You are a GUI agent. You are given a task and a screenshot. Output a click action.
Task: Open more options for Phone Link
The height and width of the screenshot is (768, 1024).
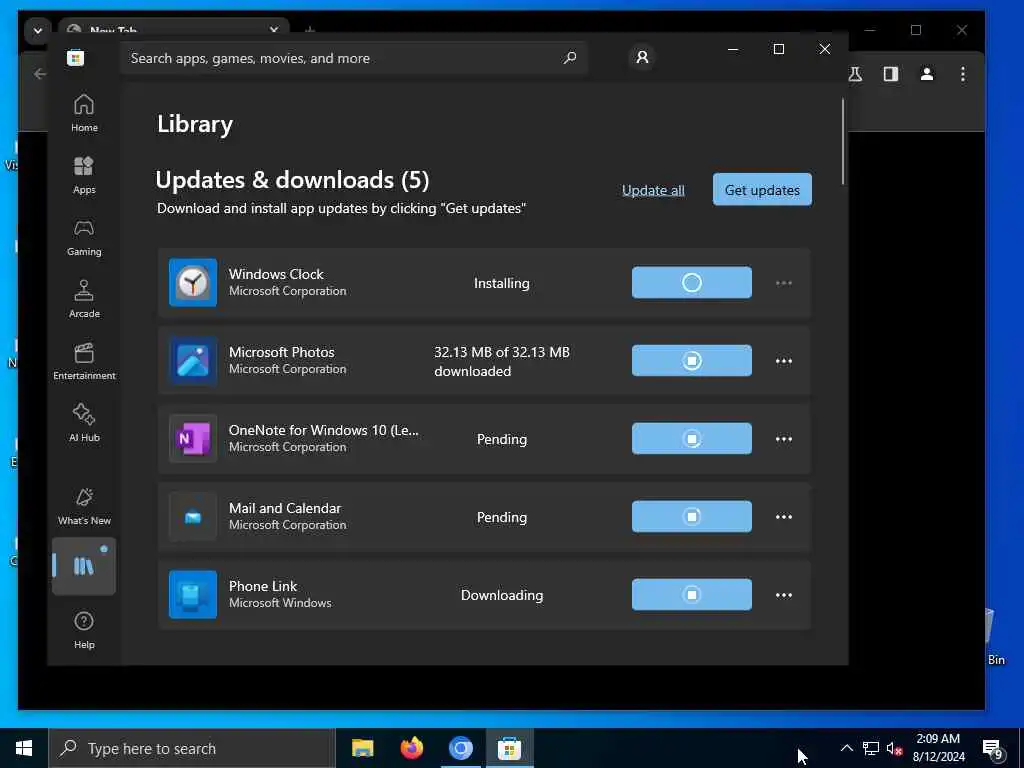pyautogui.click(x=784, y=595)
